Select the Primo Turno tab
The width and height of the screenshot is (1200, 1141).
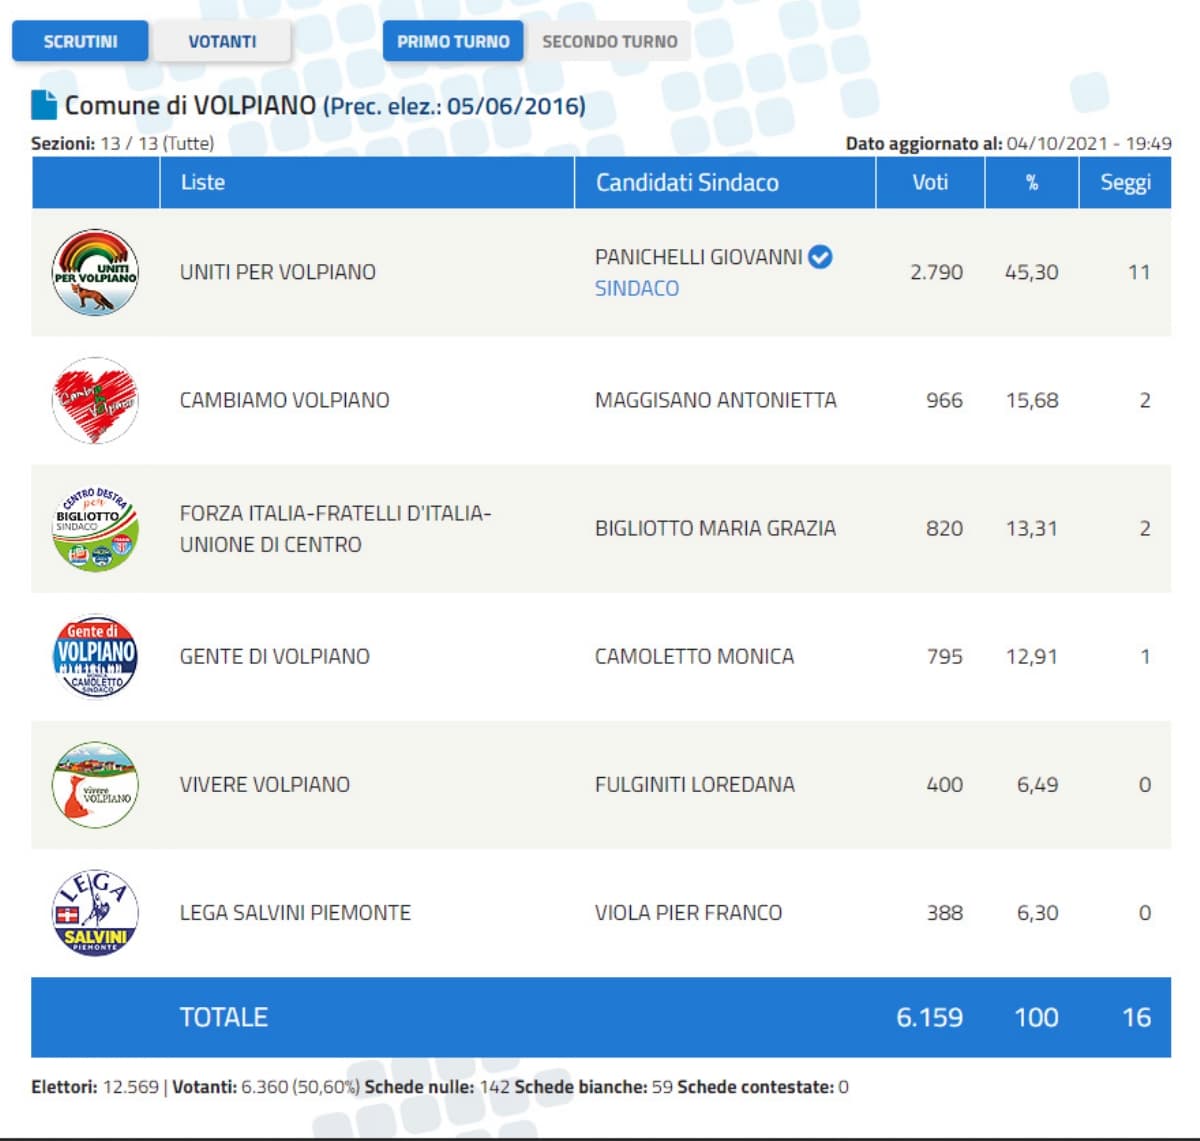point(453,41)
